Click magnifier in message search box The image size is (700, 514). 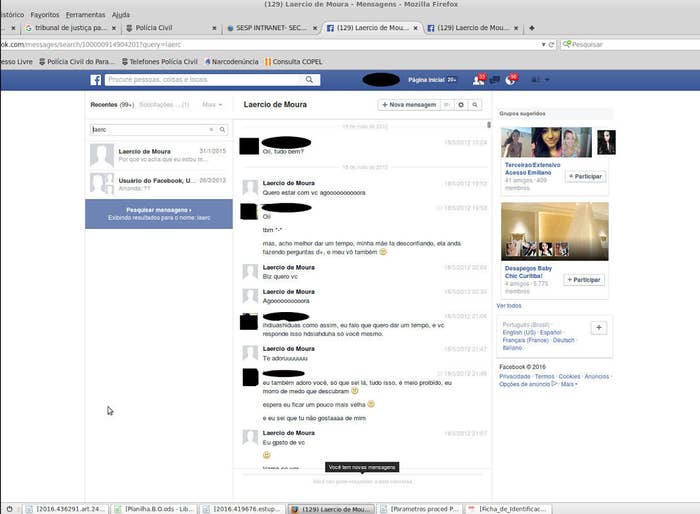(x=222, y=130)
